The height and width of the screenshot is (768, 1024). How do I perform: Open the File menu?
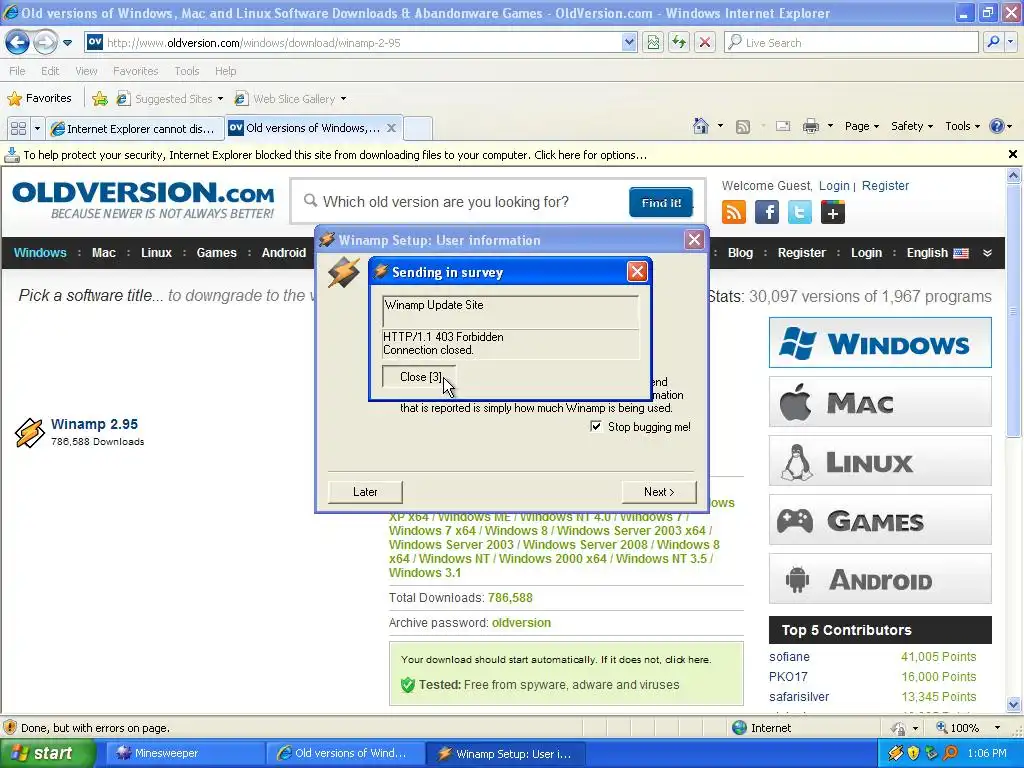(x=18, y=71)
